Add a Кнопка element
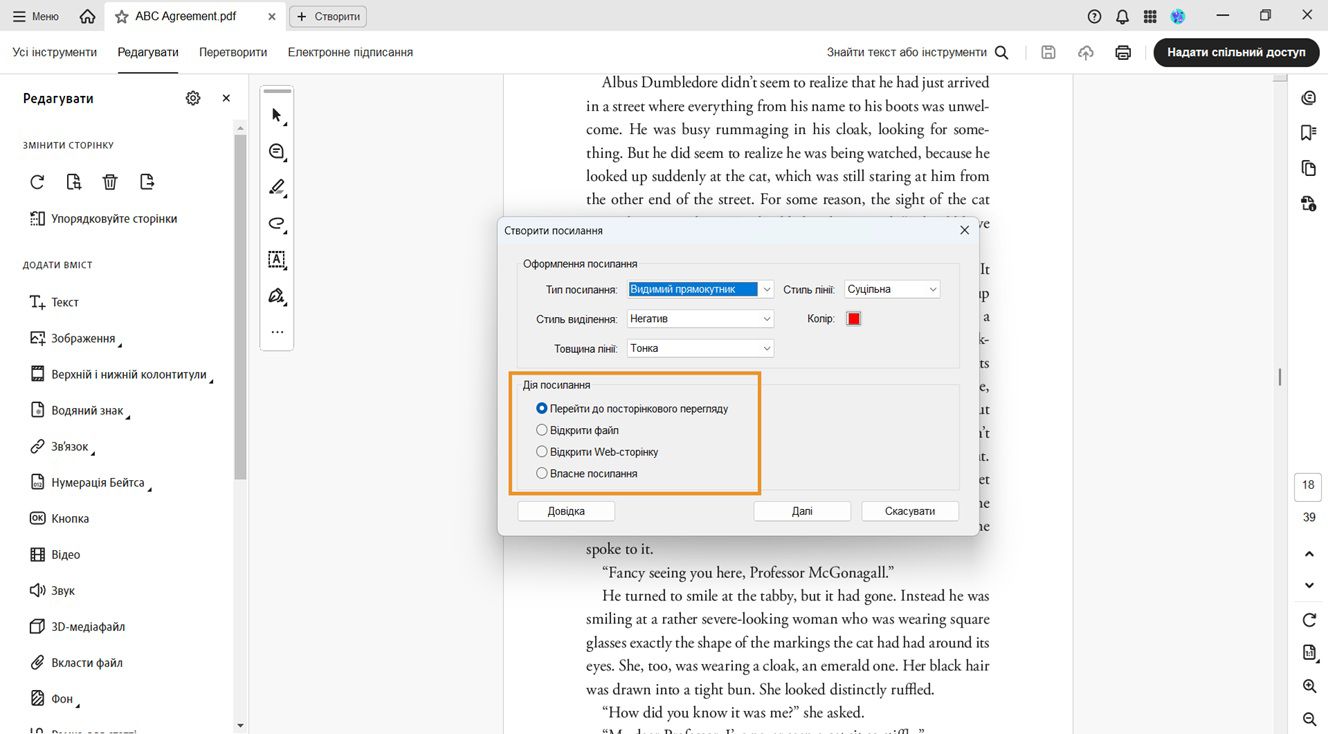Screen dimensions: 1328x734 pyautogui.click(x=59, y=518)
